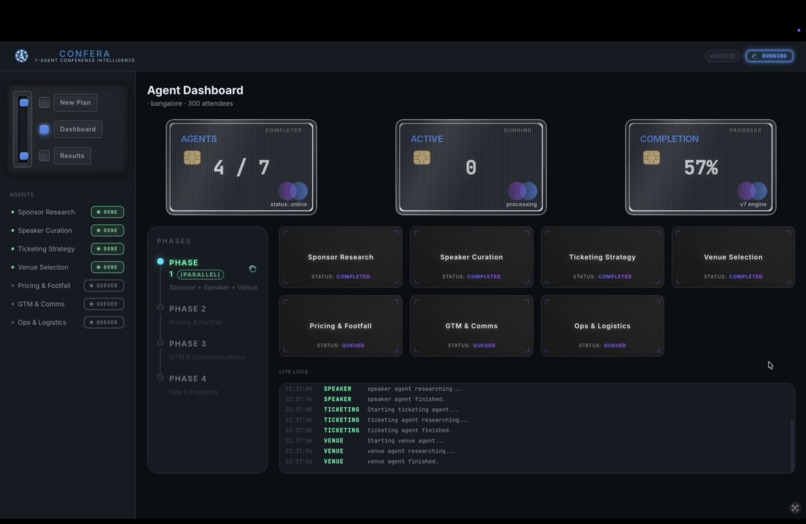Click the DONE badge for Speaker Curation

[x=107, y=230]
